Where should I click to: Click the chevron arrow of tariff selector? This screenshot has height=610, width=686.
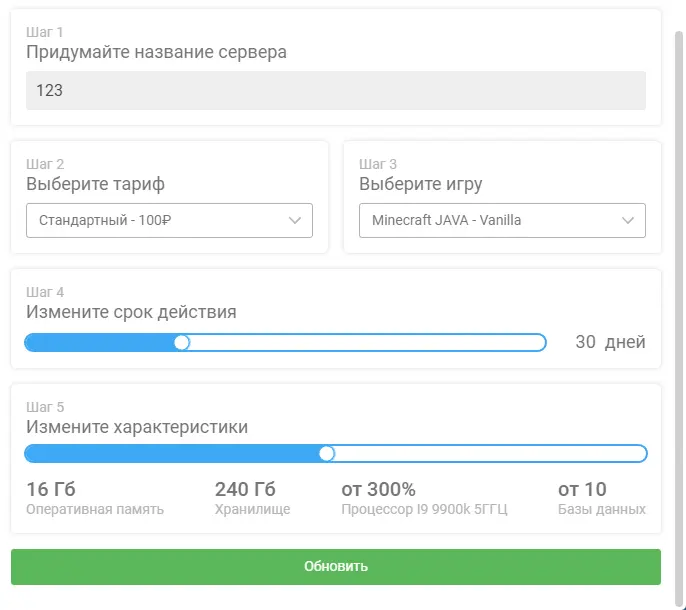[x=296, y=221]
